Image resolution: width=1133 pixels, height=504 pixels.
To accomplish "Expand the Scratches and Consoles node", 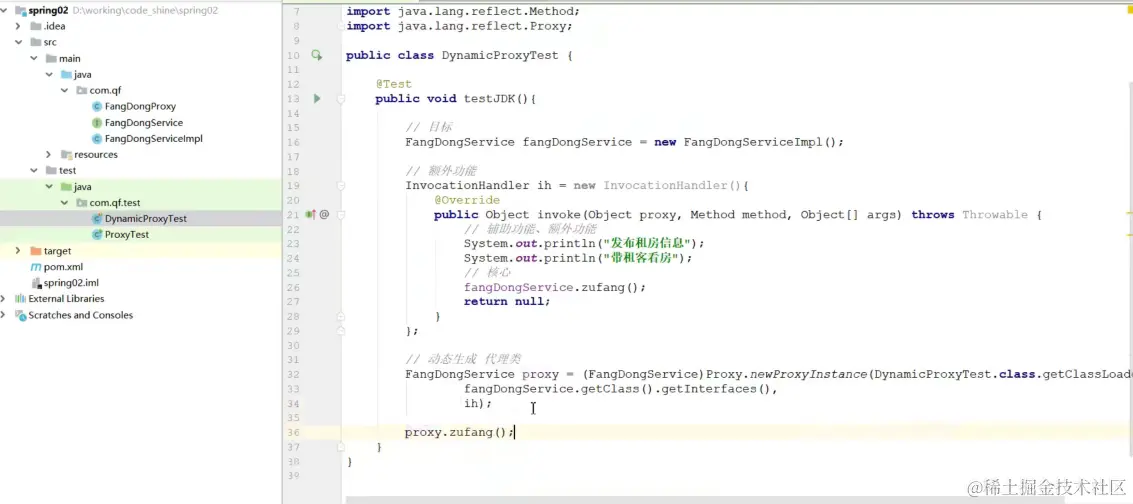I will pos(4,315).
